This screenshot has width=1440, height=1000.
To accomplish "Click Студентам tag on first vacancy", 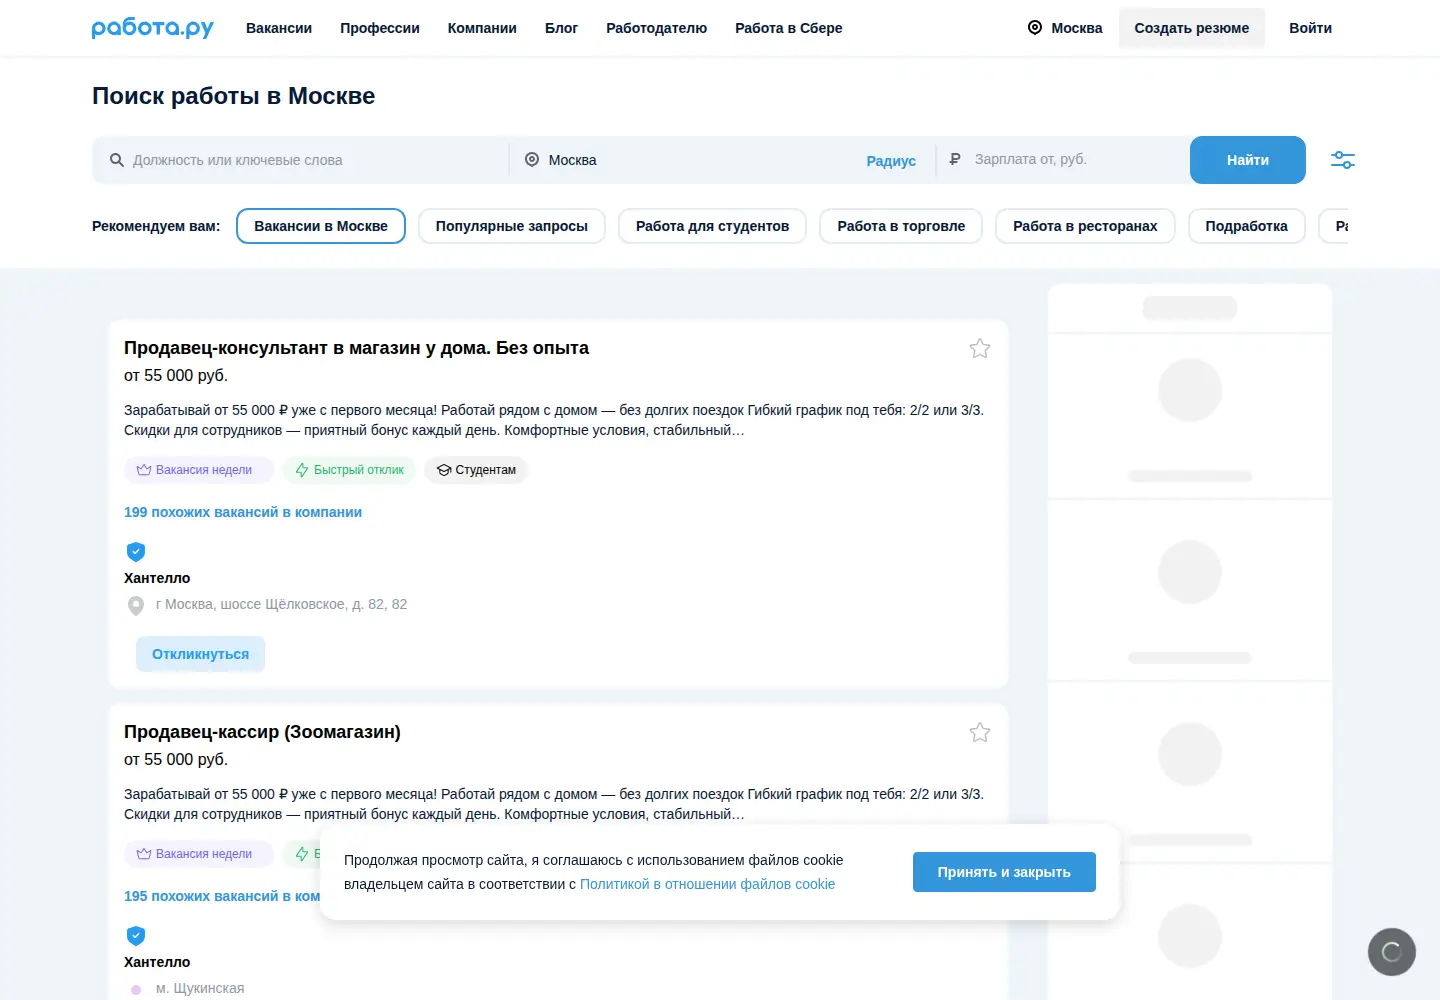I will [476, 470].
